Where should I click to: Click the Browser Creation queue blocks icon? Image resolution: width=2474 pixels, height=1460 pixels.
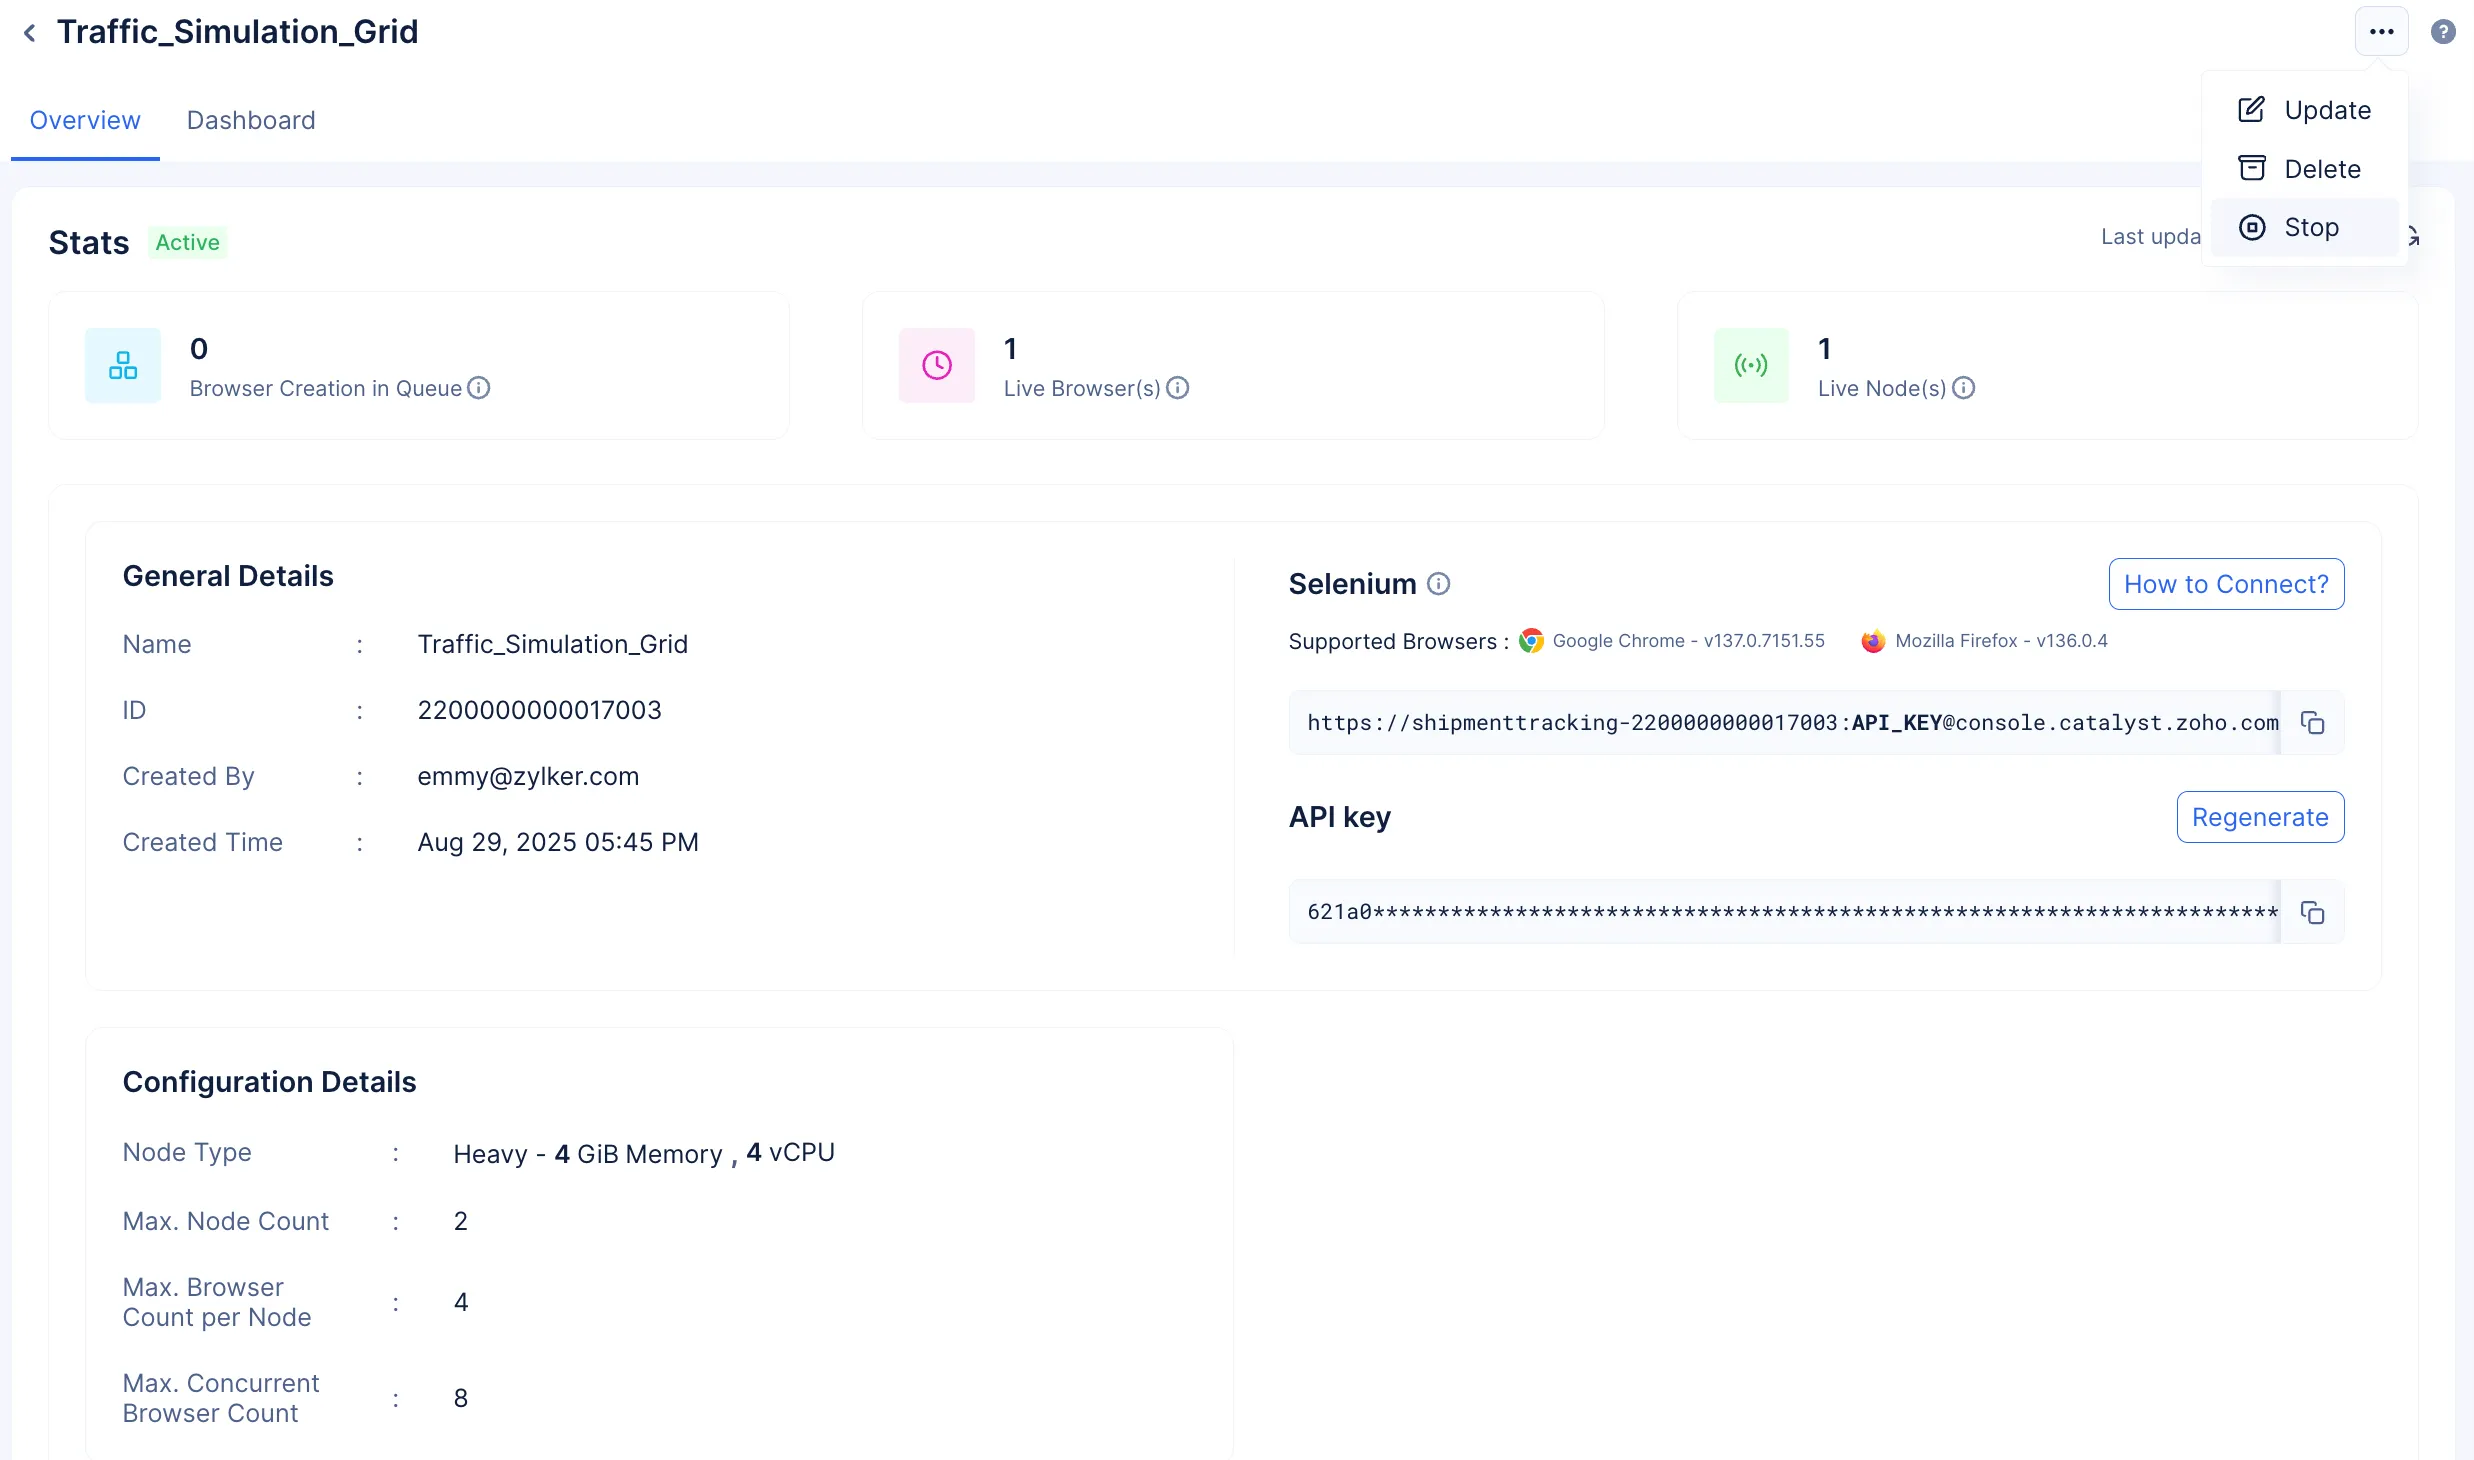coord(123,365)
